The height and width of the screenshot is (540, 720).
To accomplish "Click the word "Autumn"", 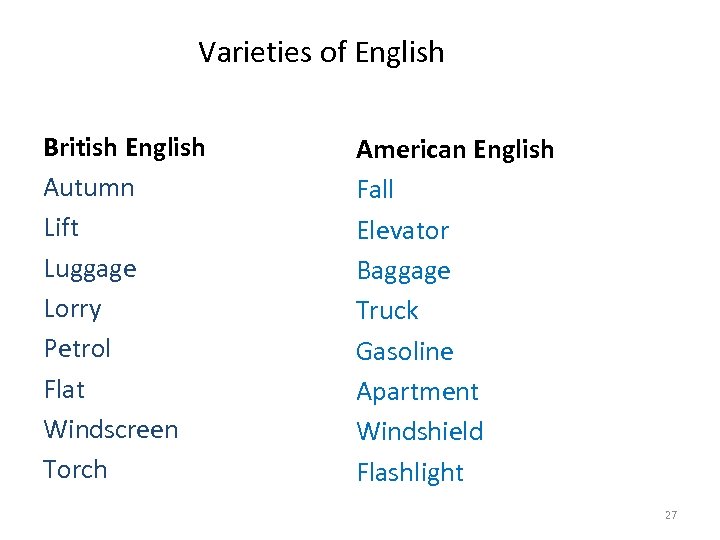I will [89, 188].
